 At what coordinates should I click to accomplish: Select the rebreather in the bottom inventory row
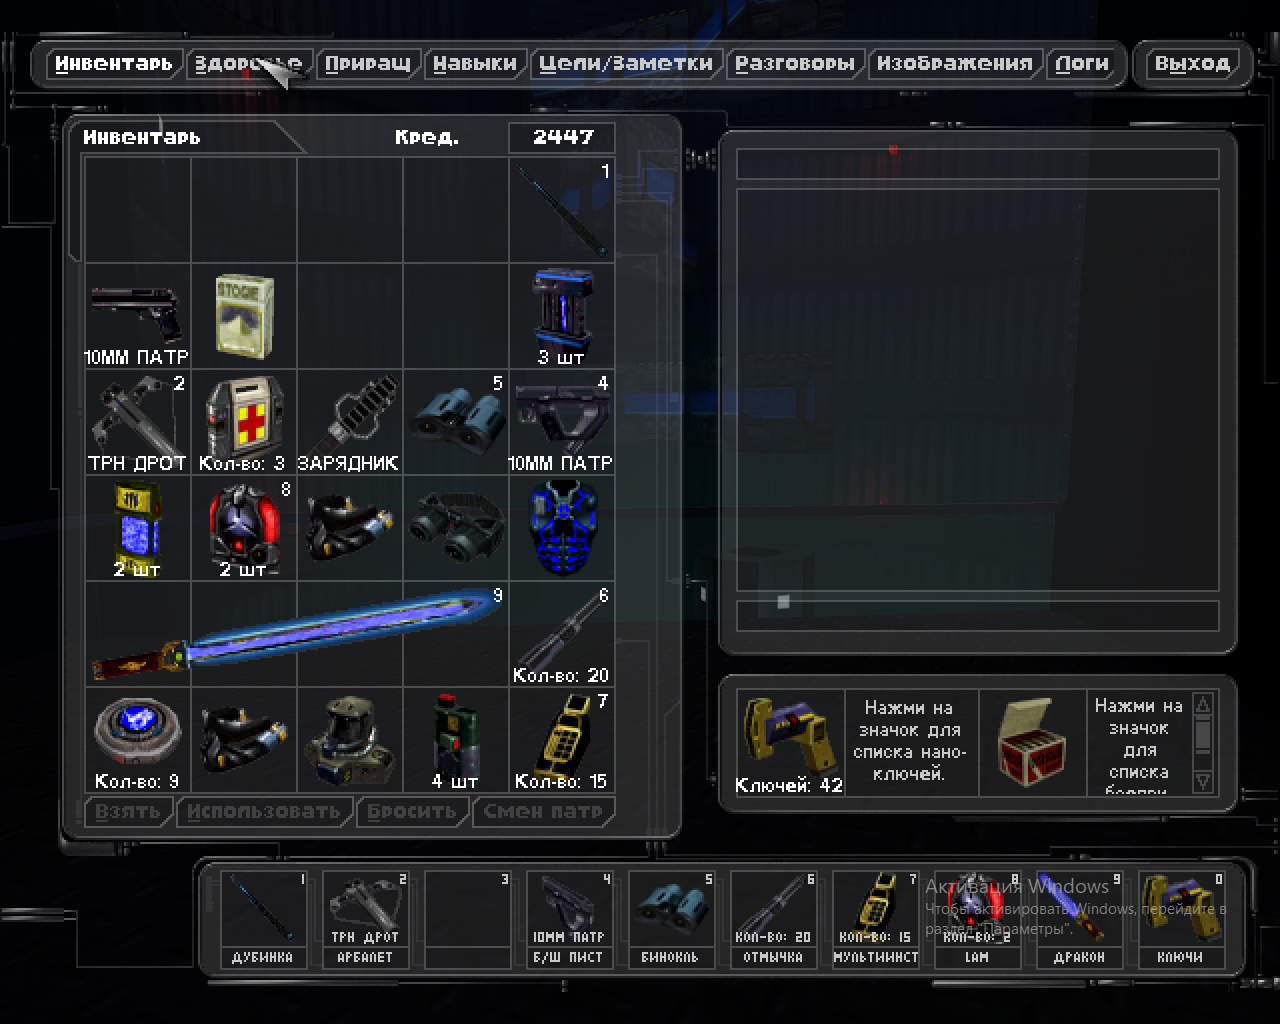[244, 740]
